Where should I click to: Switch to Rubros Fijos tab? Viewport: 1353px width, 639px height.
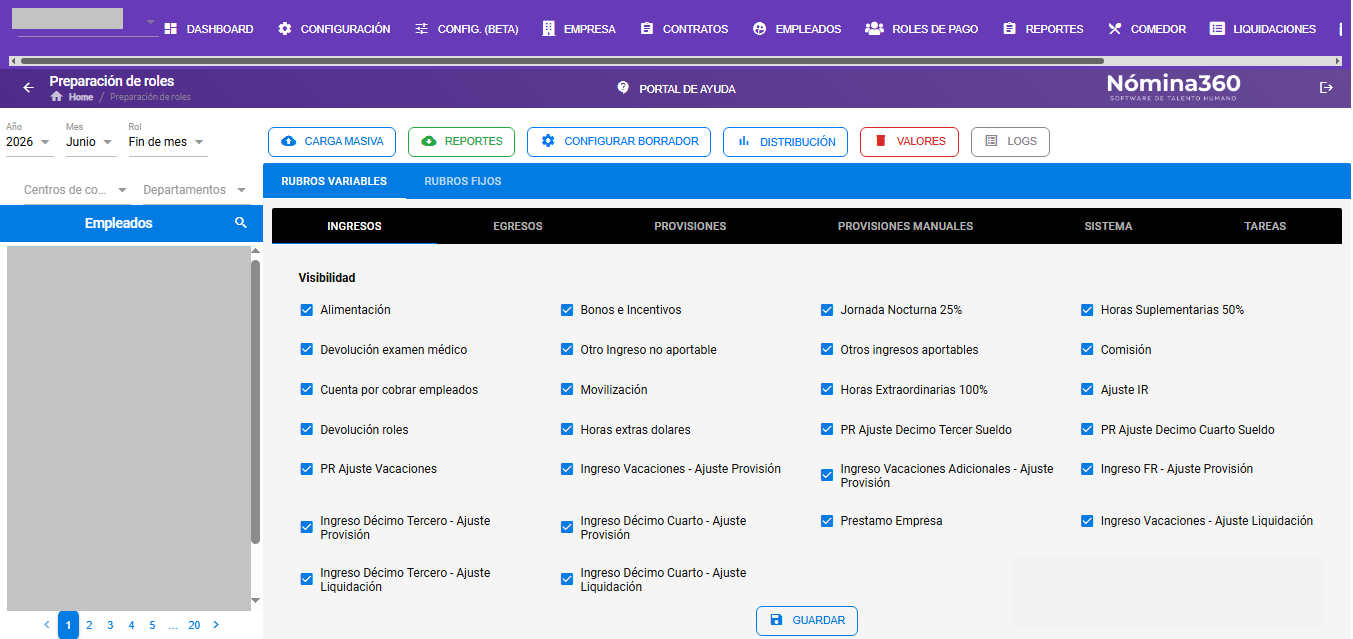pos(463,181)
